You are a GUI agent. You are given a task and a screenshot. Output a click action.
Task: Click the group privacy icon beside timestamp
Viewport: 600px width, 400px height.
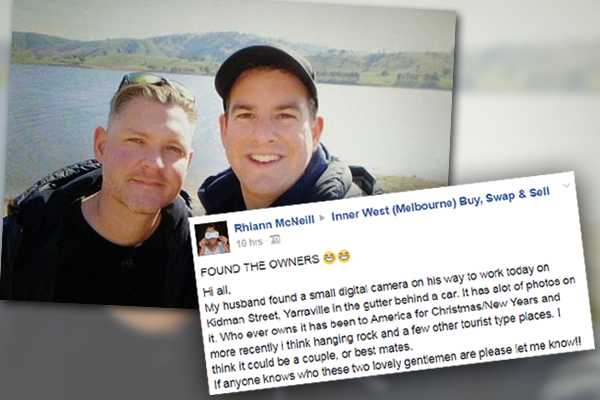click(x=276, y=240)
